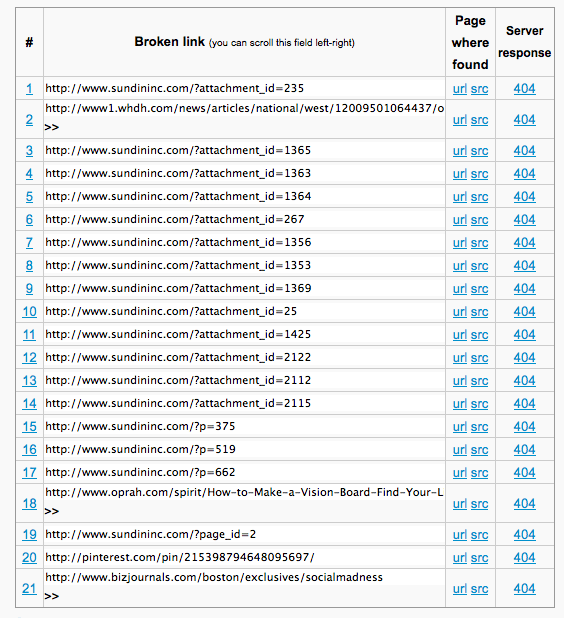The width and height of the screenshot is (564, 618).
Task: Open row number 10 link
Action: pyautogui.click(x=29, y=312)
